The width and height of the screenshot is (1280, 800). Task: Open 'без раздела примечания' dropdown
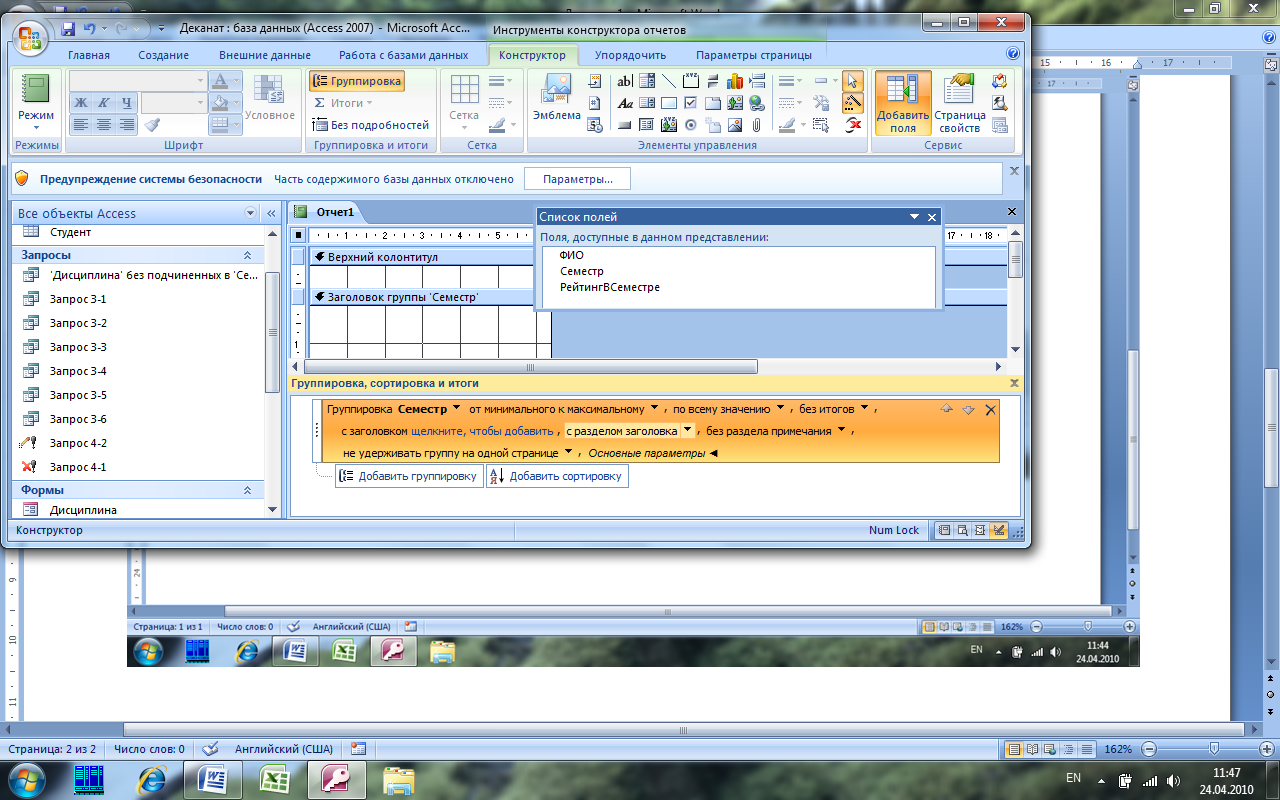click(x=841, y=431)
